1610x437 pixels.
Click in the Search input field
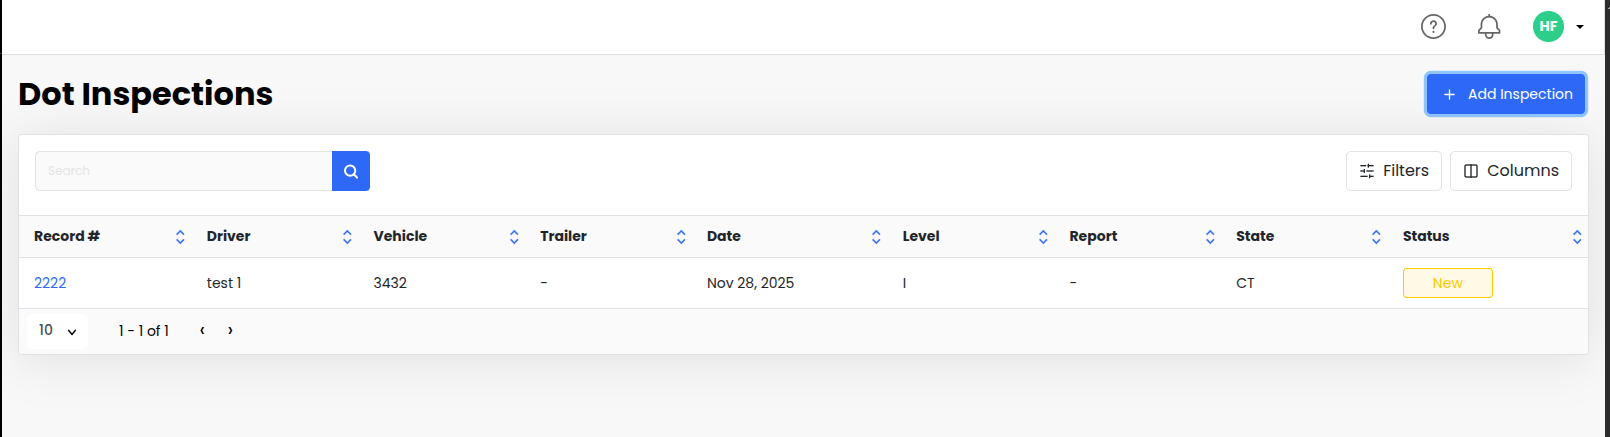[183, 171]
